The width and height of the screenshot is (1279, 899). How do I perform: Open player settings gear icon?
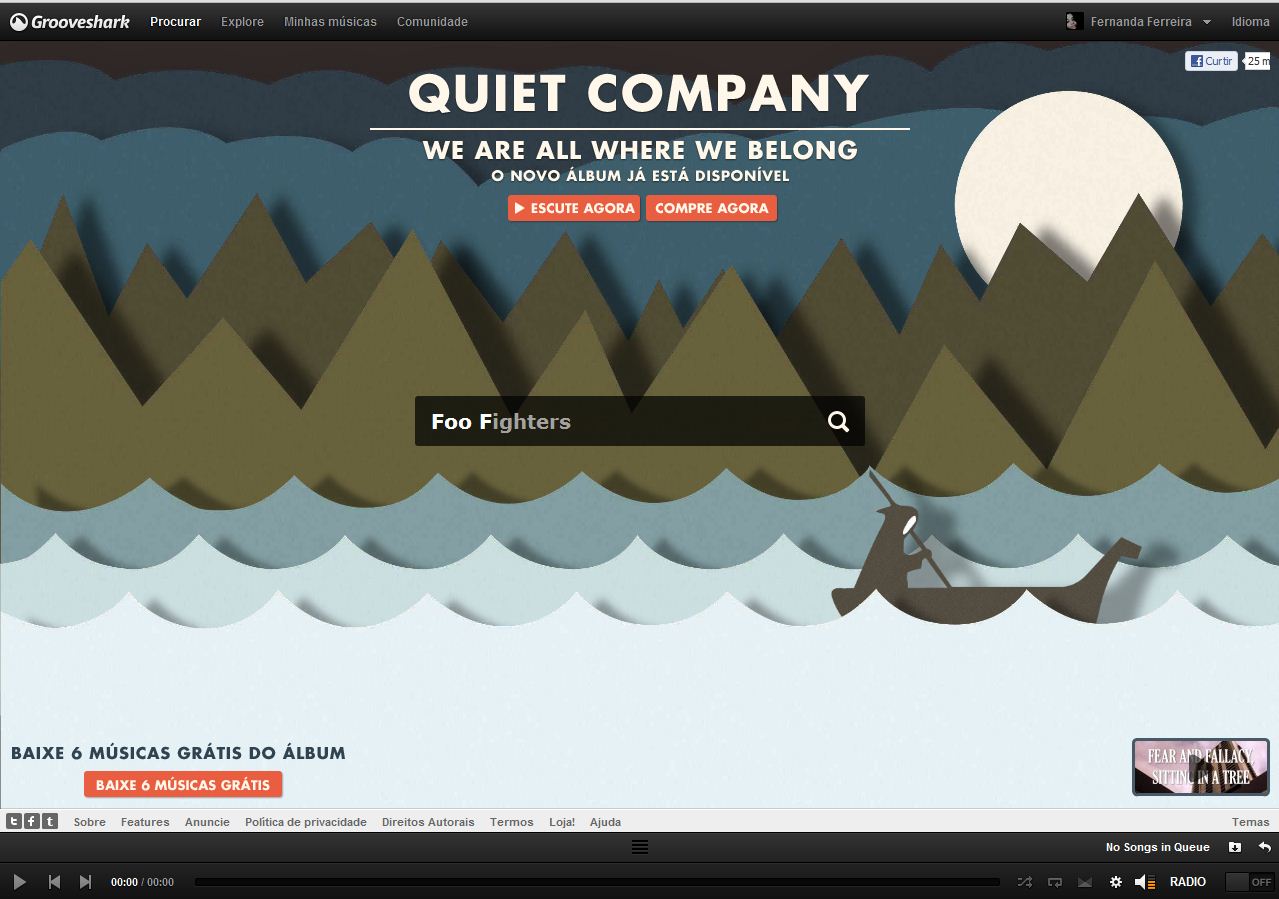pos(1116,882)
